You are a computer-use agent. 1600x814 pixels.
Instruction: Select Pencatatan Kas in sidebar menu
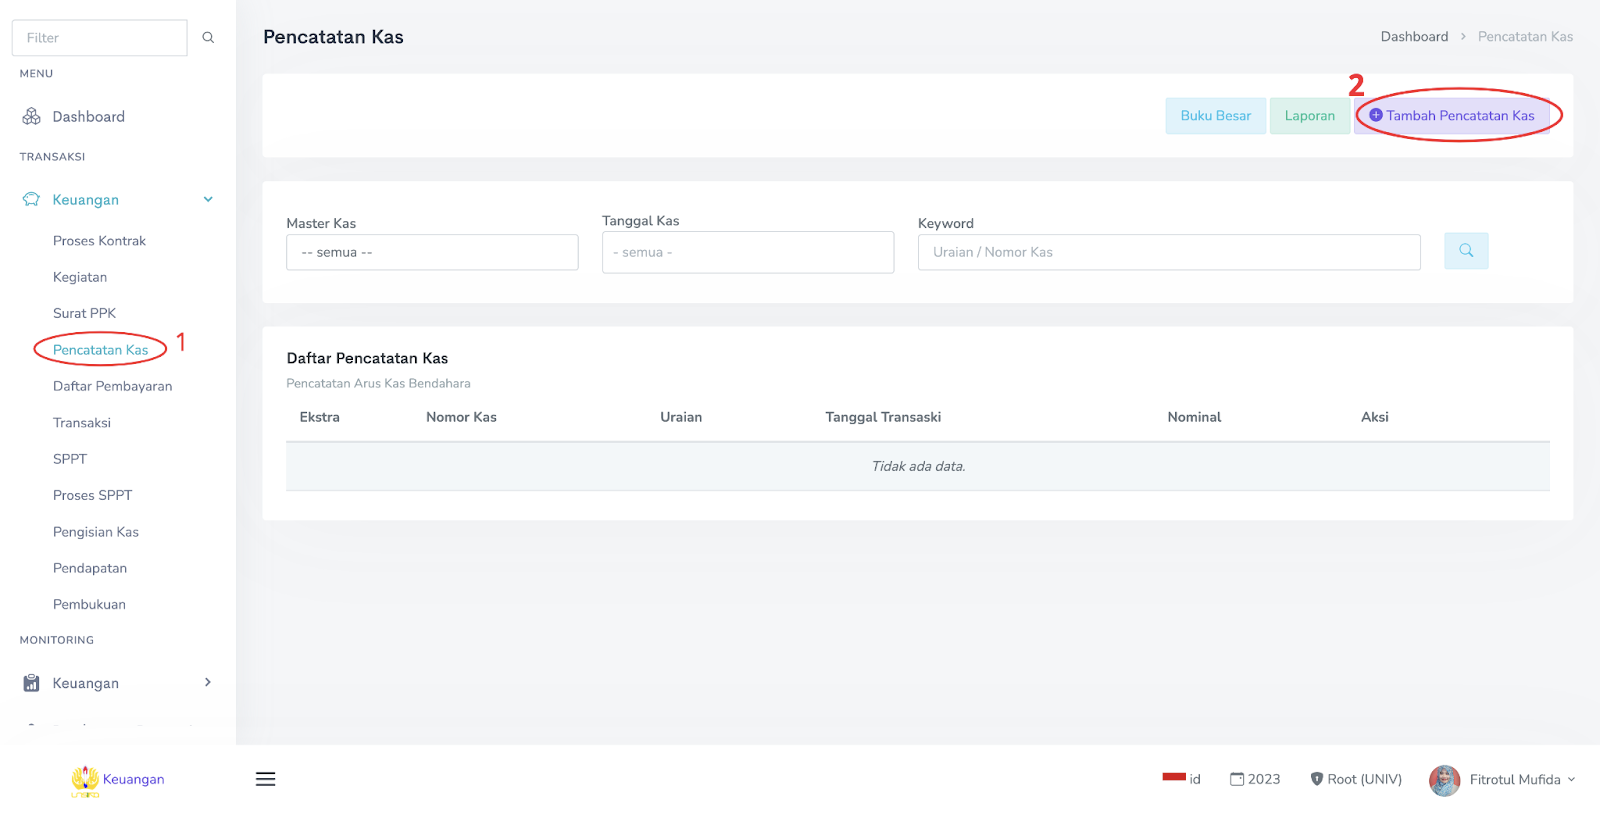point(100,350)
